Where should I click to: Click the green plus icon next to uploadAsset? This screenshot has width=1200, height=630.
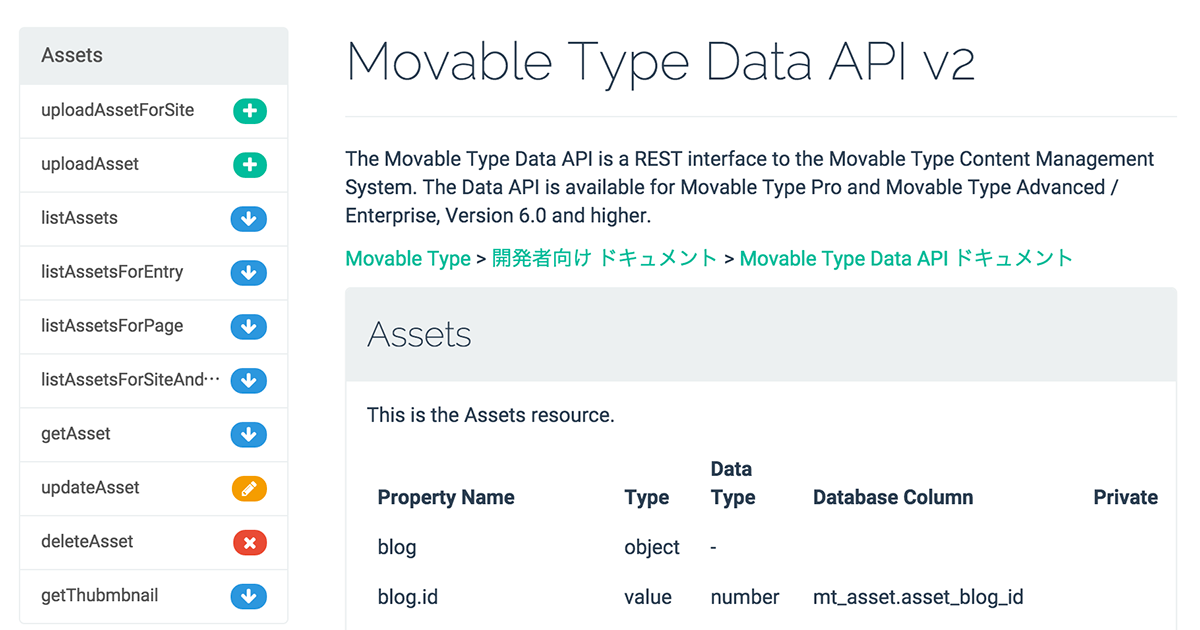[249, 165]
